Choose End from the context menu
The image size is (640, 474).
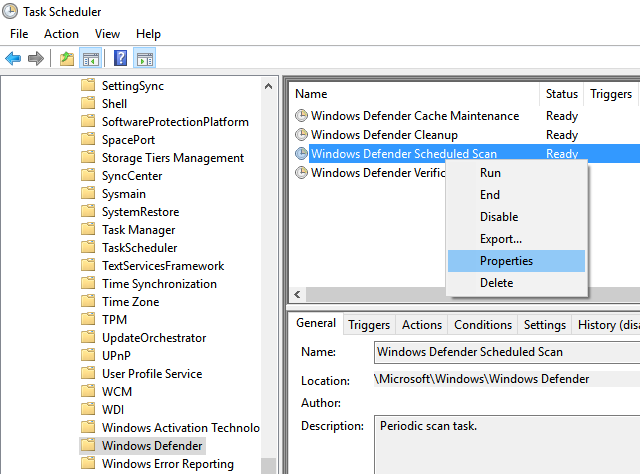[516, 195]
